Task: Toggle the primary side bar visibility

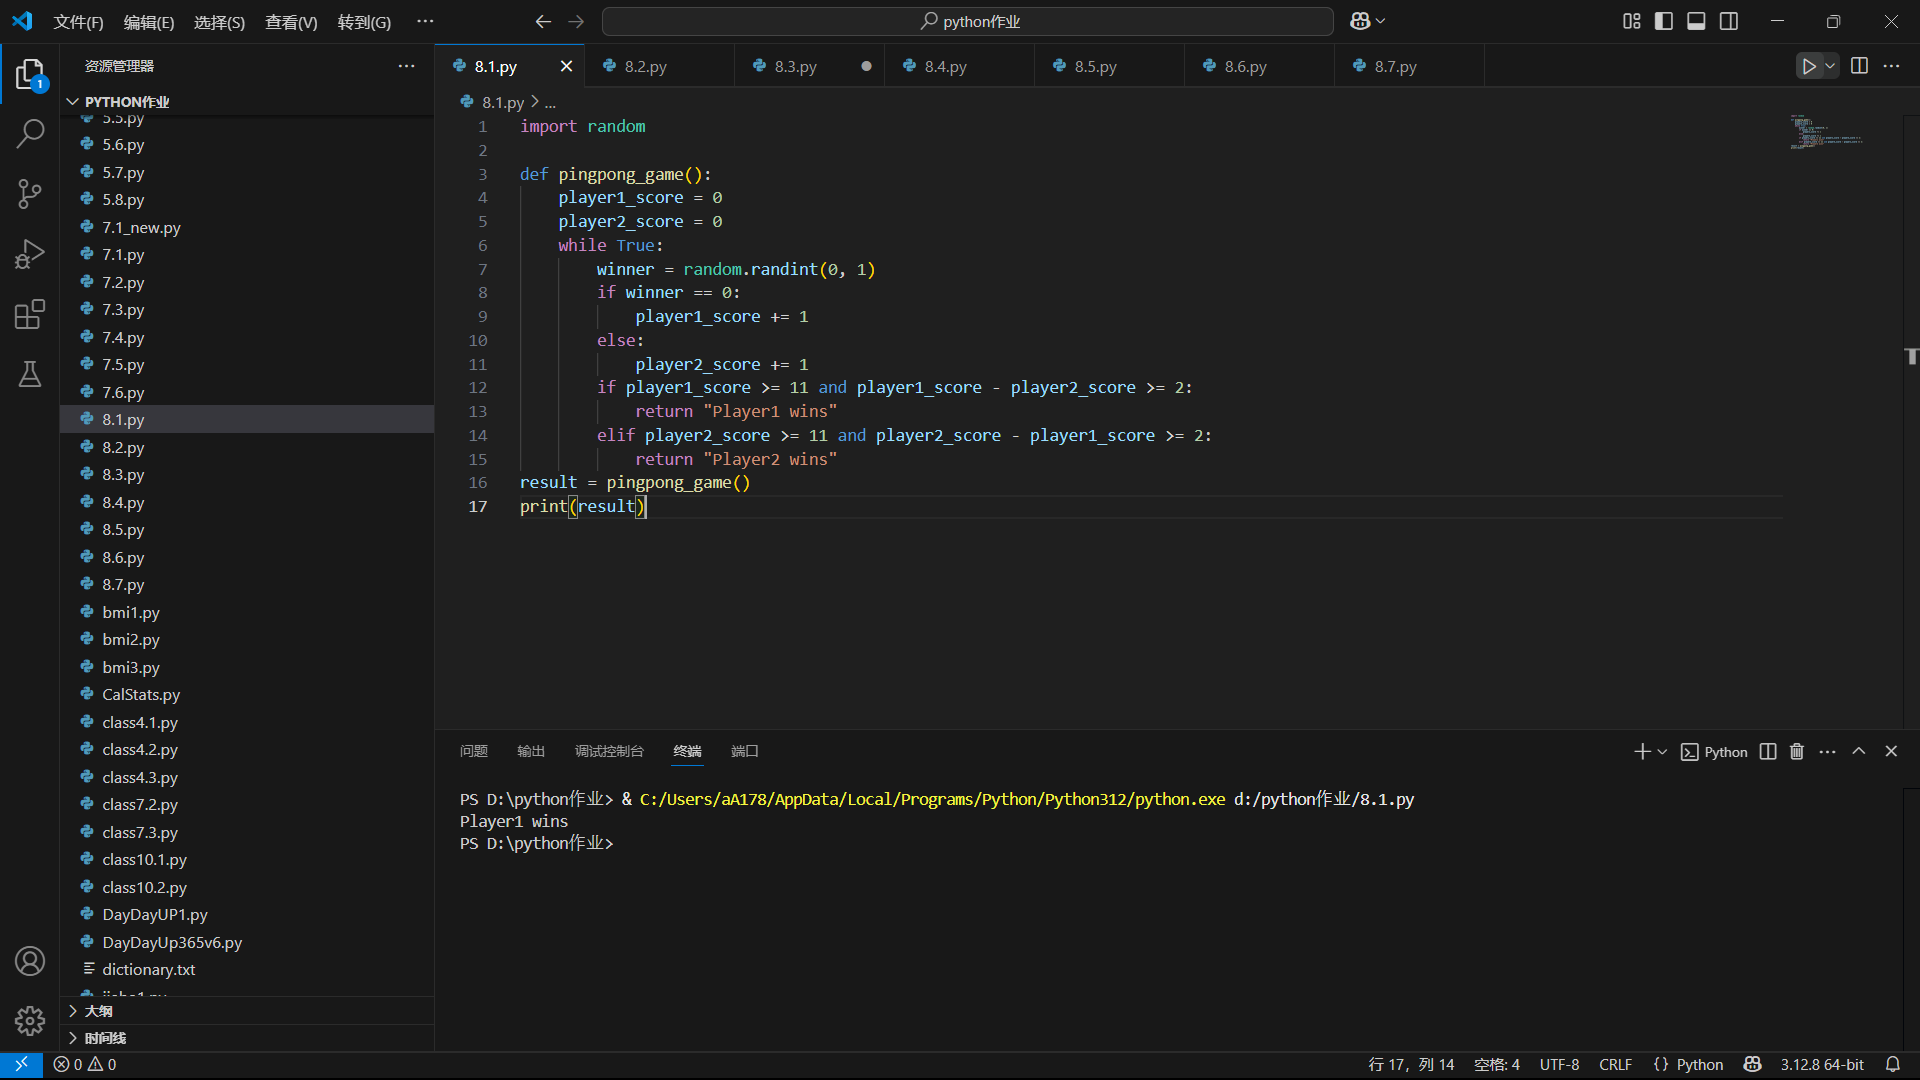Action: [1664, 21]
